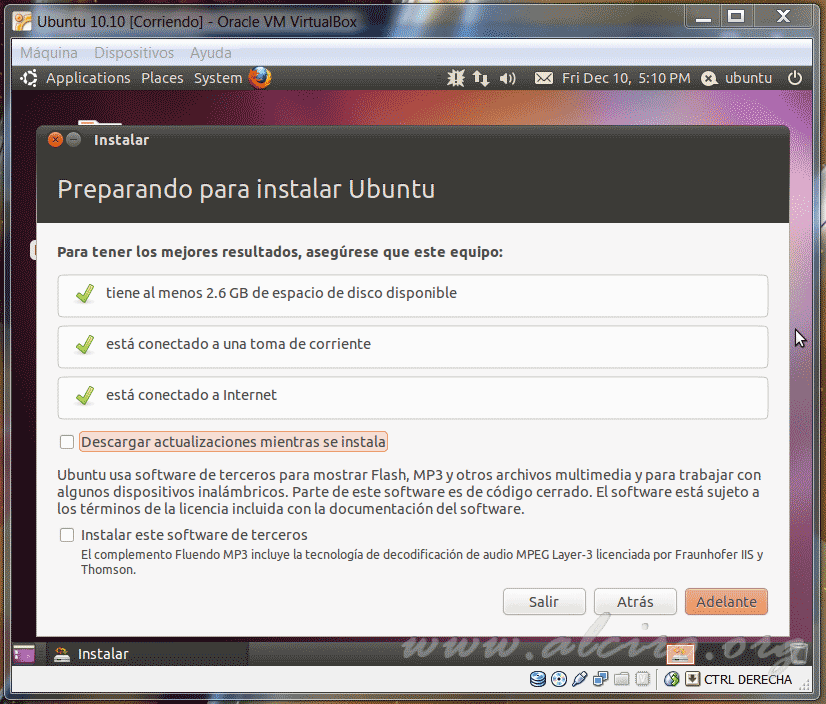Image resolution: width=826 pixels, height=704 pixels.
Task: Open the accessibility indicator in the top panel
Action: [456, 78]
